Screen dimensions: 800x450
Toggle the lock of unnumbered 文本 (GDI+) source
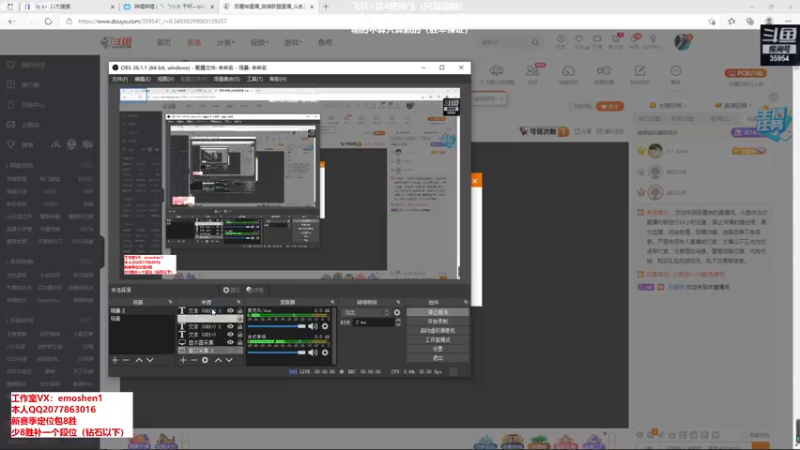tap(240, 335)
